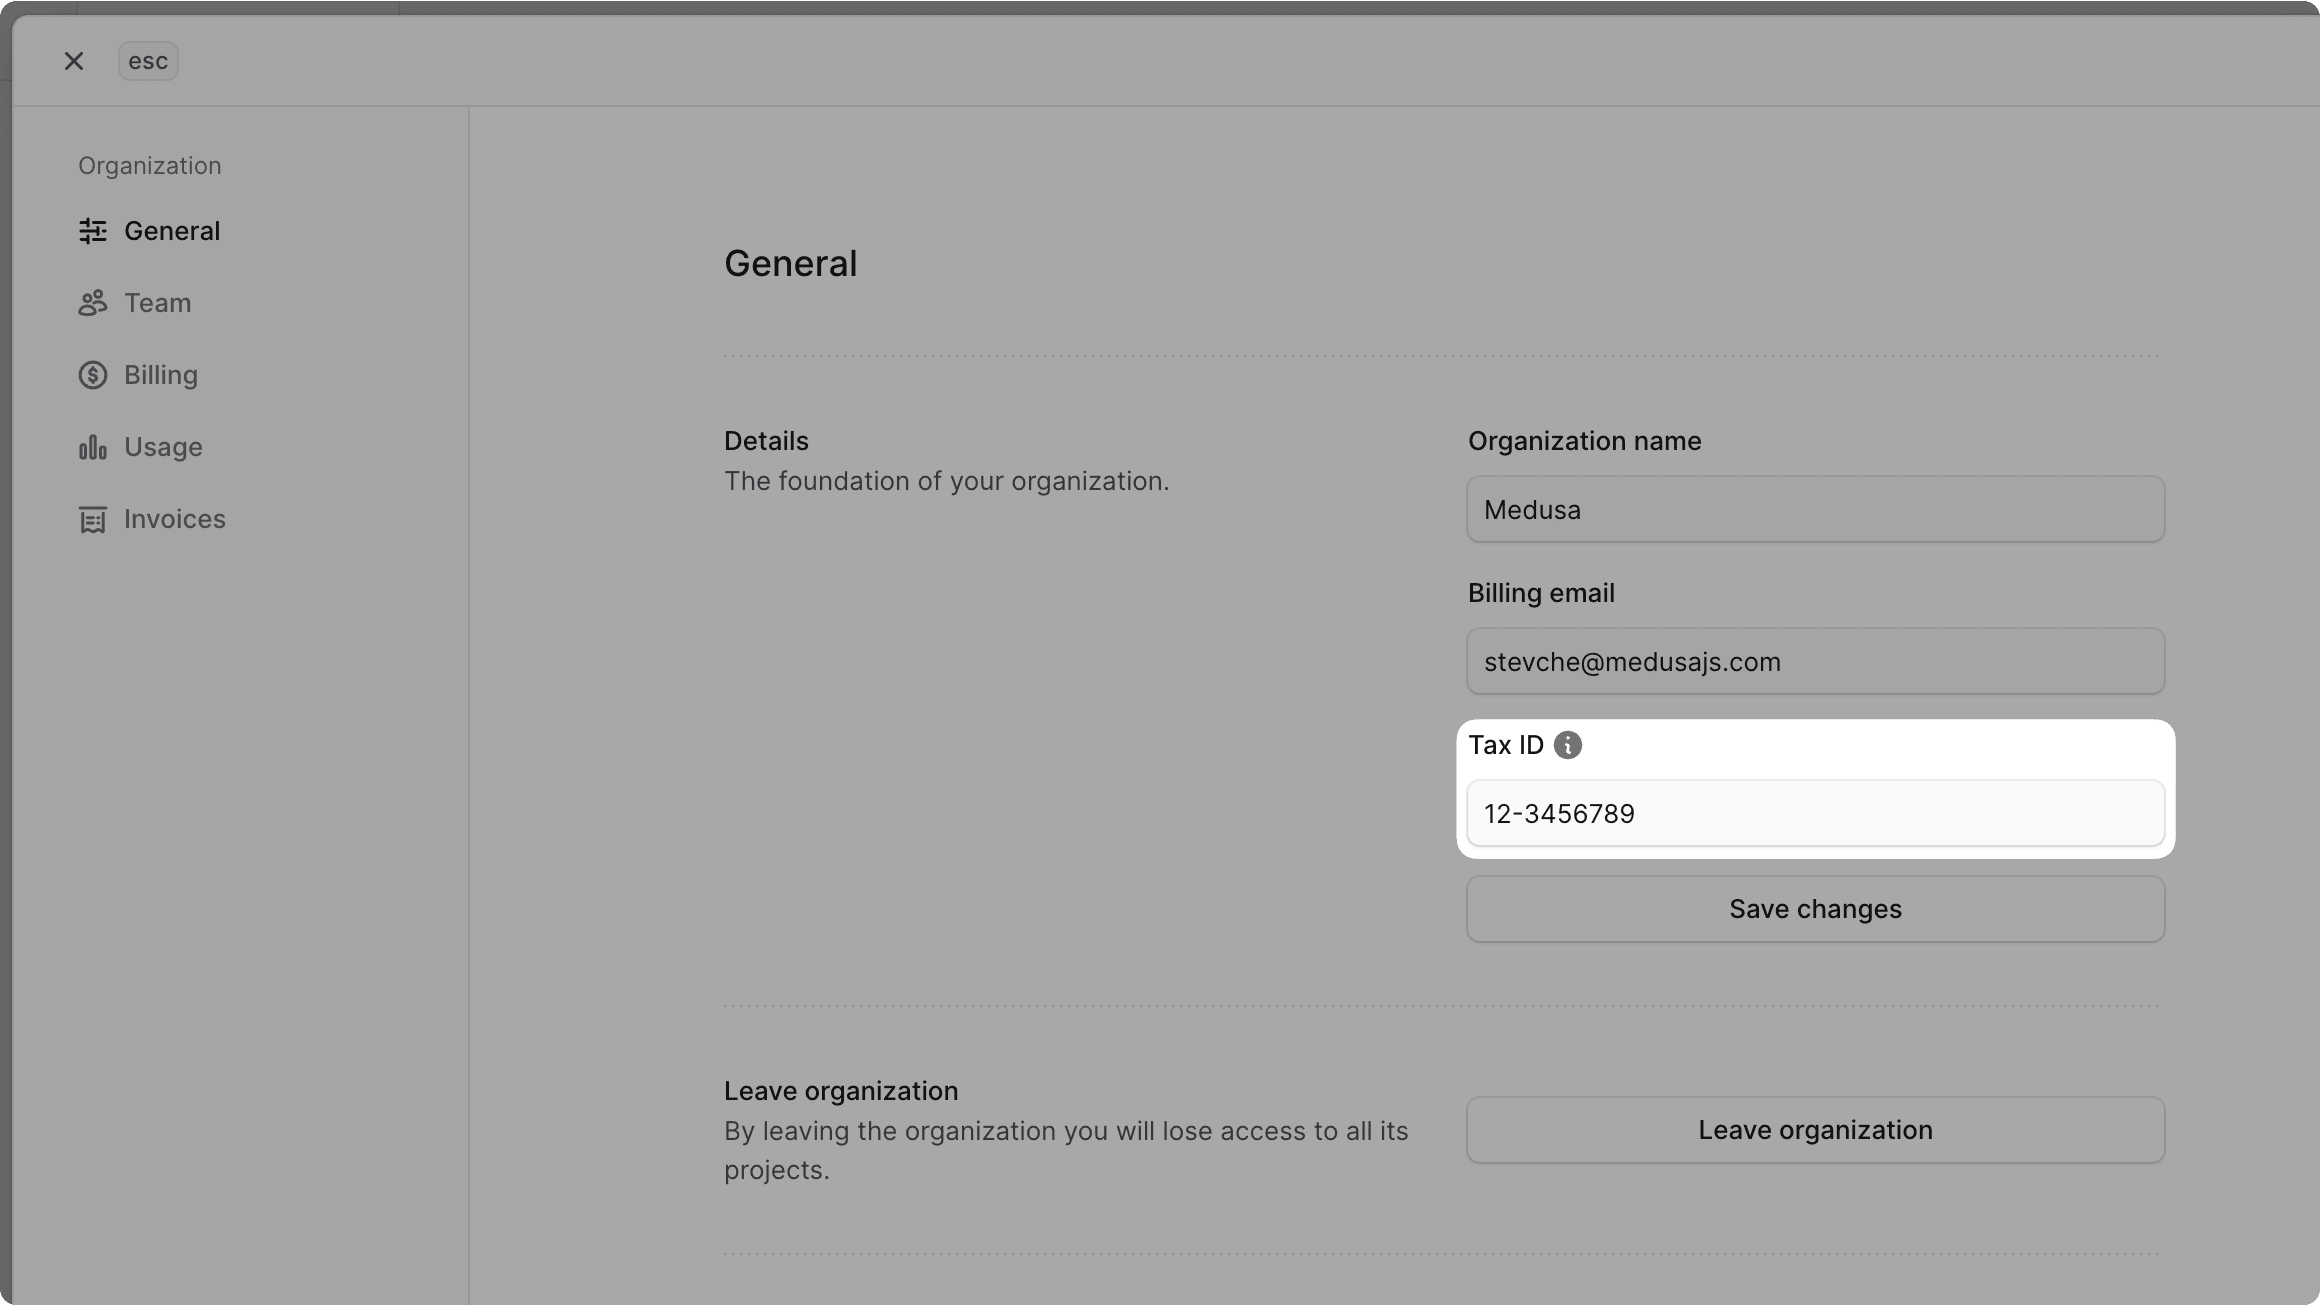Click the Usage bar chart icon
Viewport: 2320px width, 1305px height.
click(x=93, y=447)
